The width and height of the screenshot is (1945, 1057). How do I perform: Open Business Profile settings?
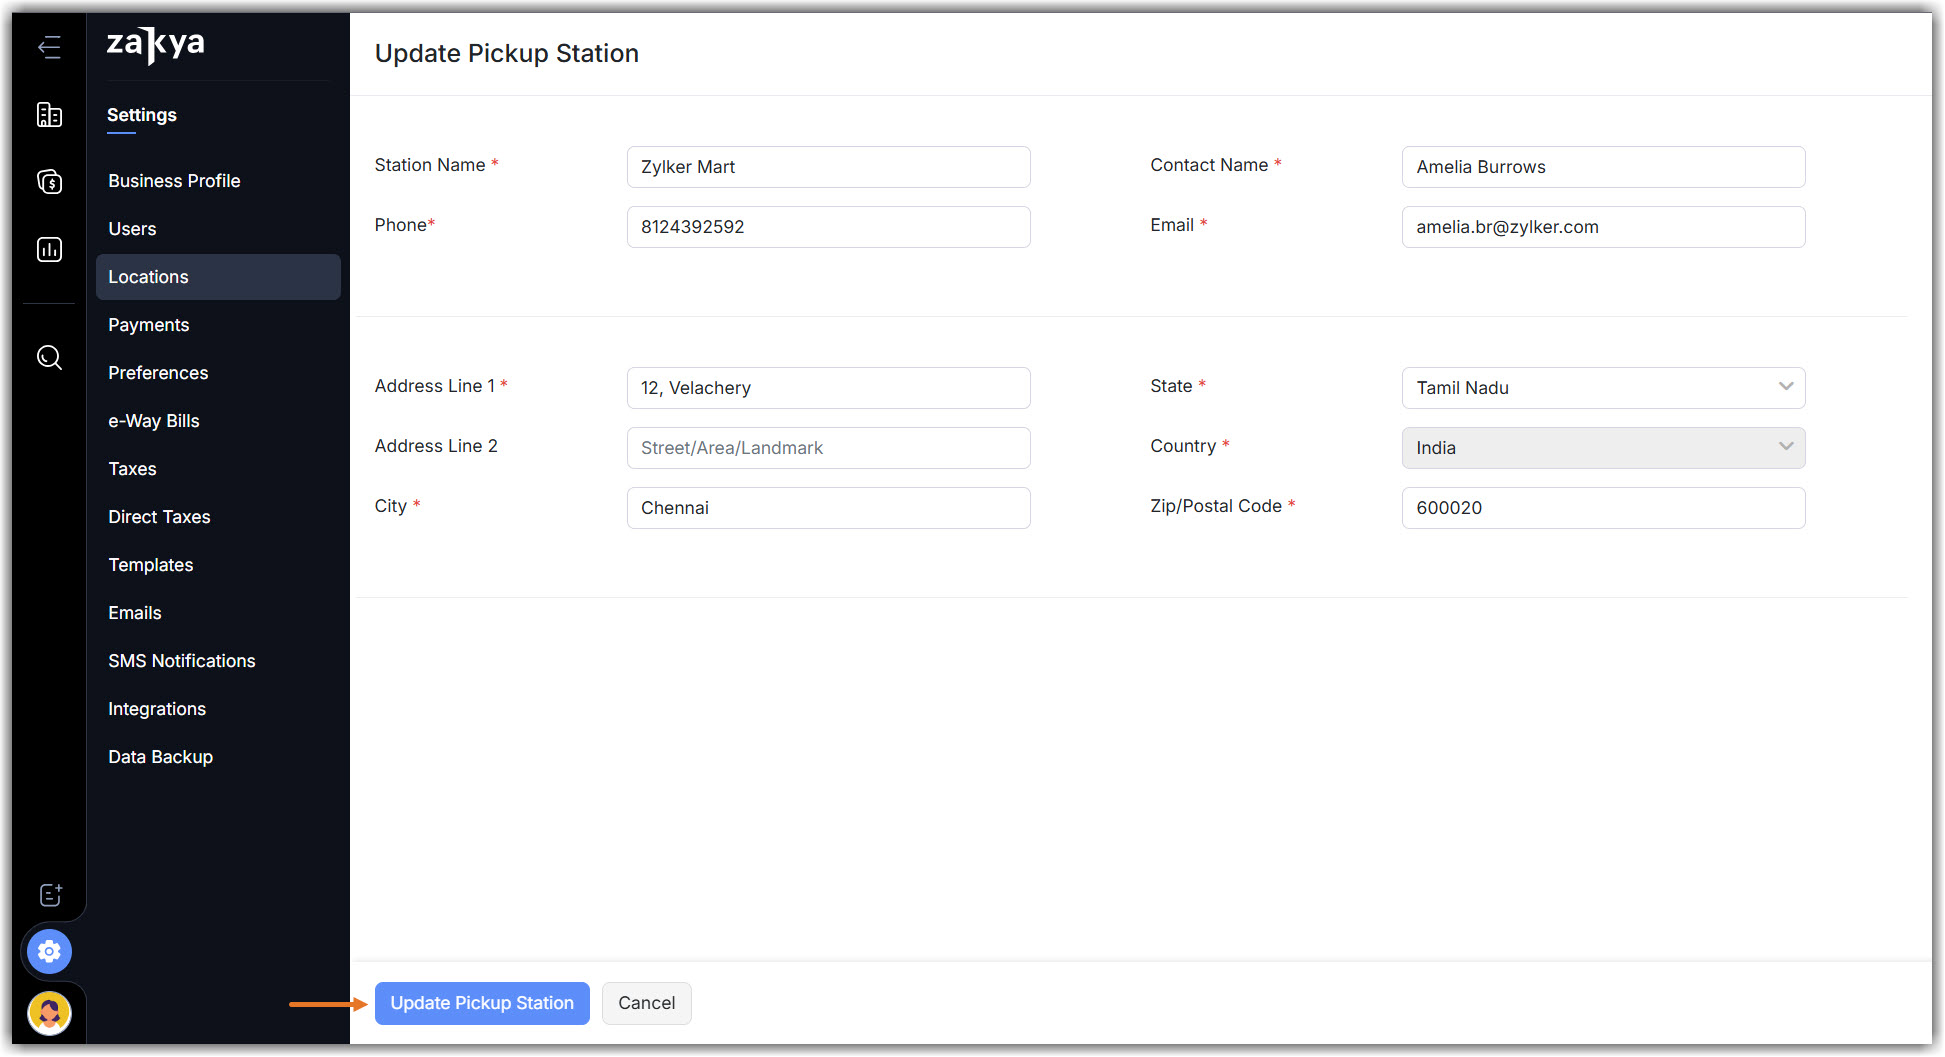174,181
